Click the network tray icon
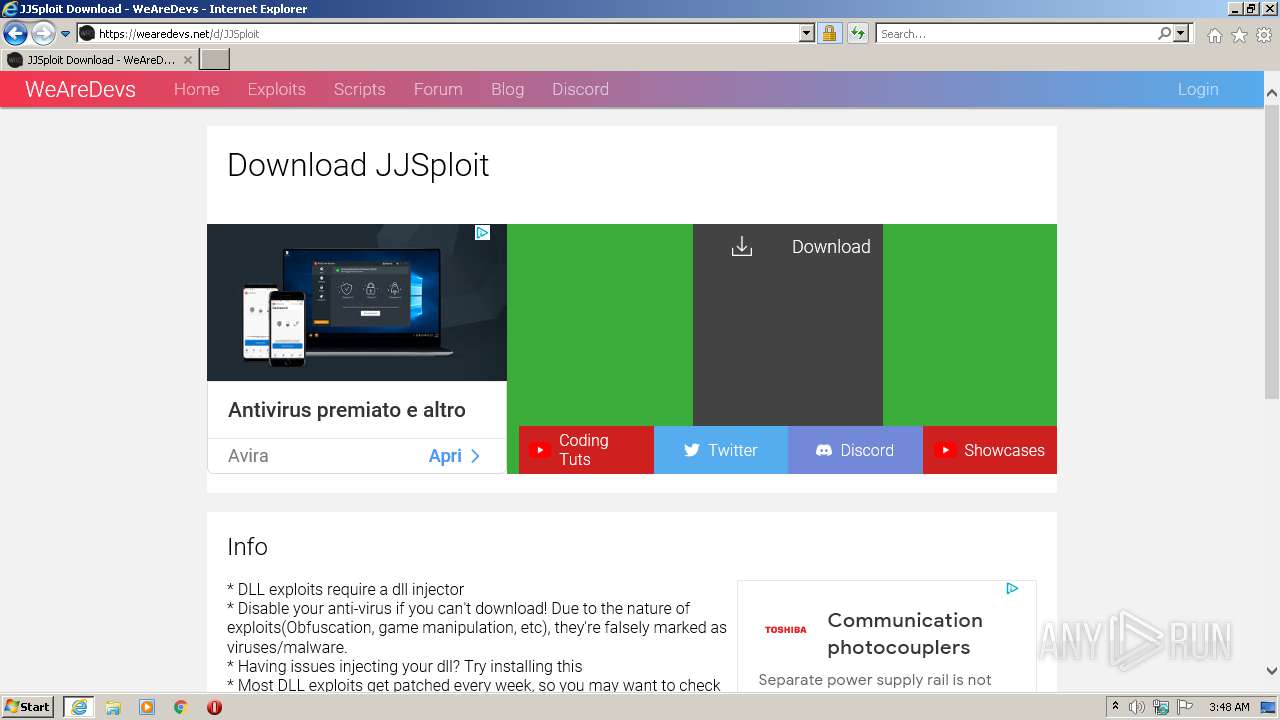The image size is (1280, 720). click(1161, 707)
